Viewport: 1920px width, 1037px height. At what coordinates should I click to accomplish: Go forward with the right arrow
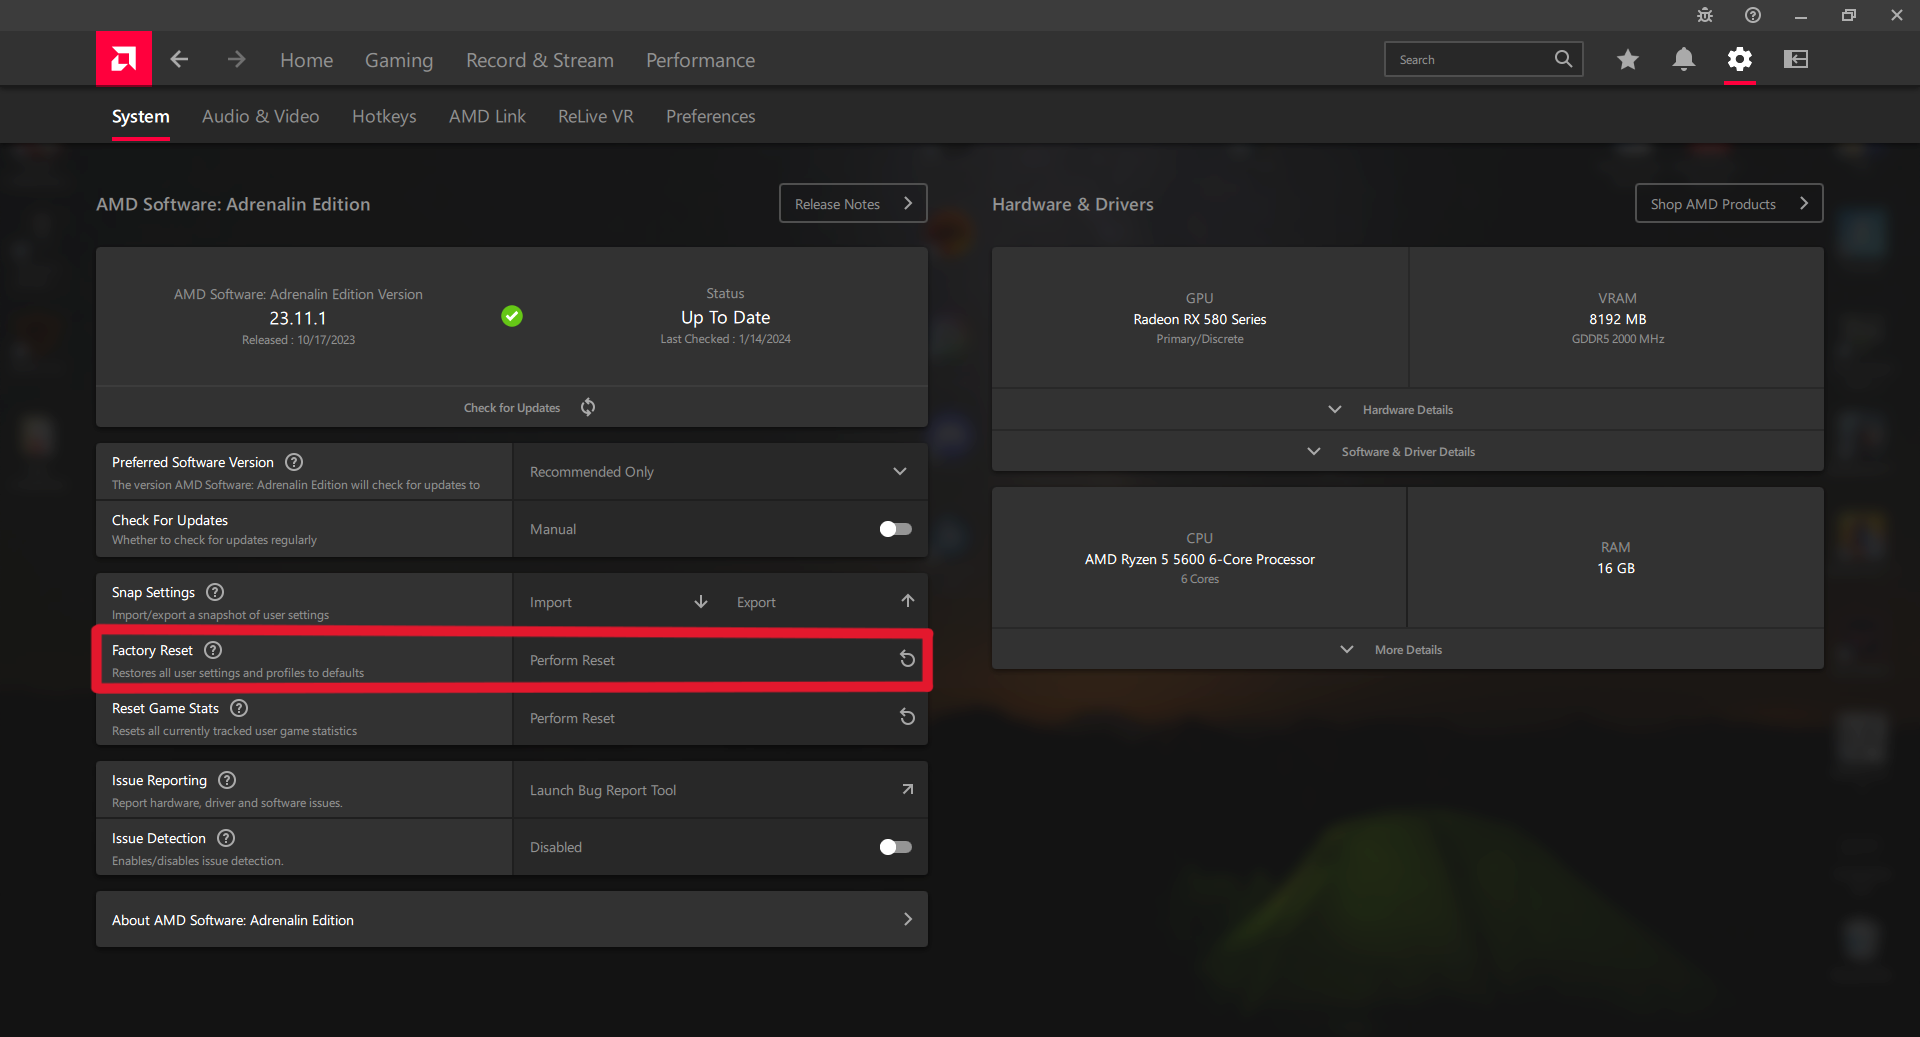pyautogui.click(x=236, y=59)
